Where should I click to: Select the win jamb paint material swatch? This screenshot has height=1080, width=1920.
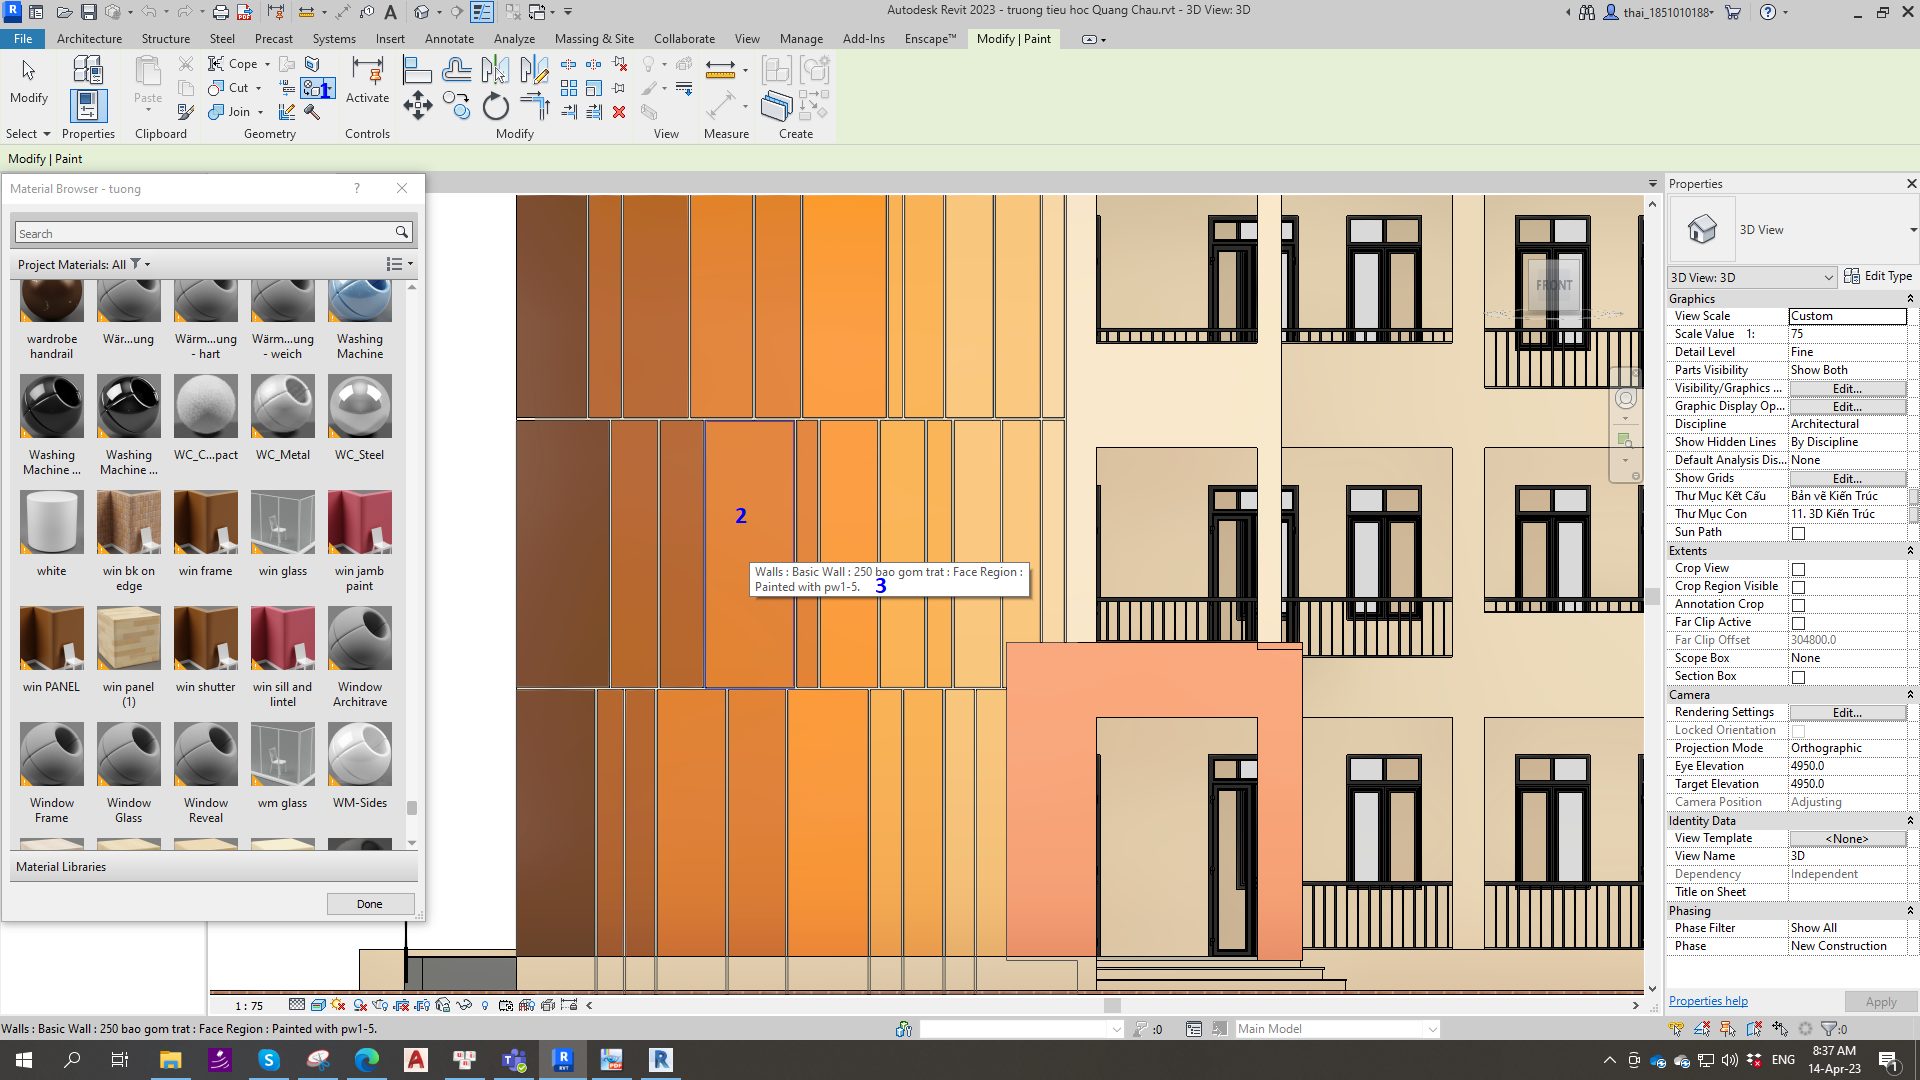click(x=359, y=522)
